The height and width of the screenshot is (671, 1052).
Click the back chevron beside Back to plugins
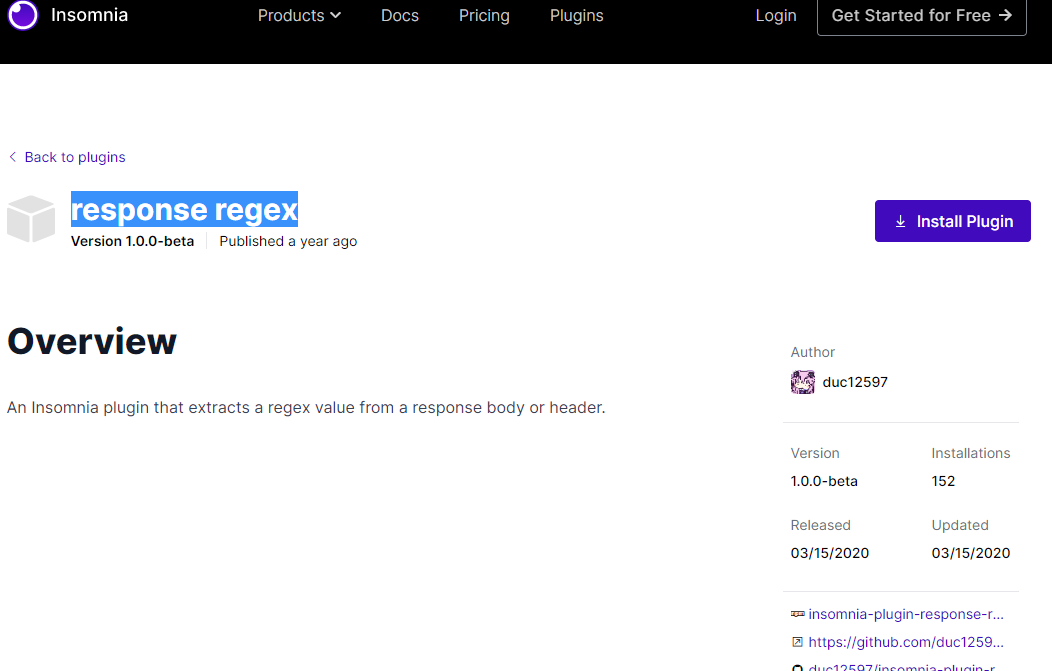point(13,156)
